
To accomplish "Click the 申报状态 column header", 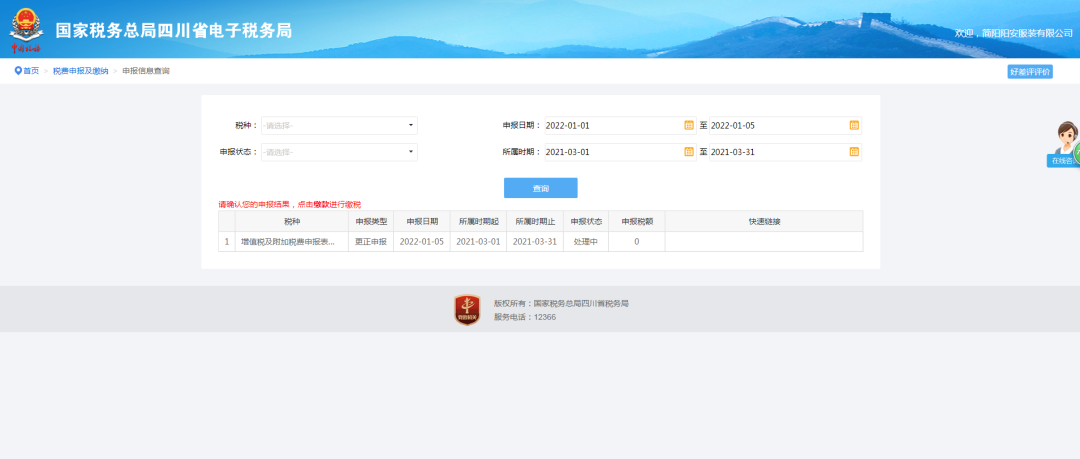I will click(x=586, y=221).
